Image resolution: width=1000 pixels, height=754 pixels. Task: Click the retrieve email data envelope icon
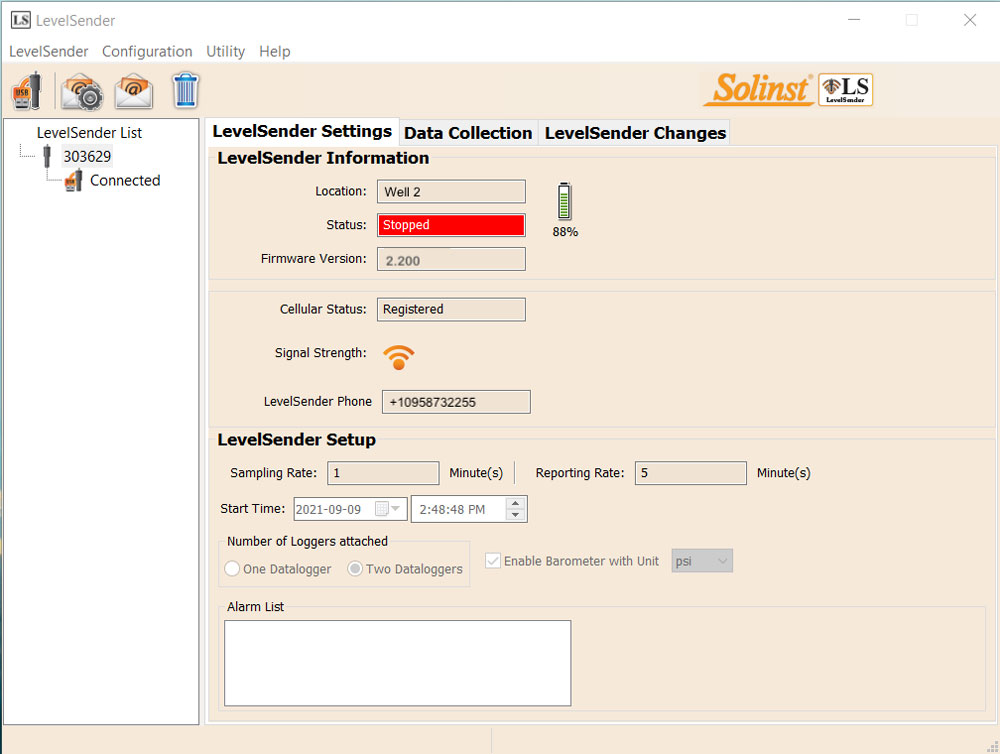133,90
